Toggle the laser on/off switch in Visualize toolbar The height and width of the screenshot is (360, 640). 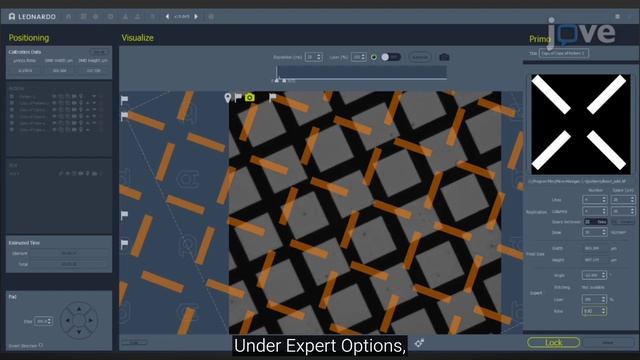391,57
